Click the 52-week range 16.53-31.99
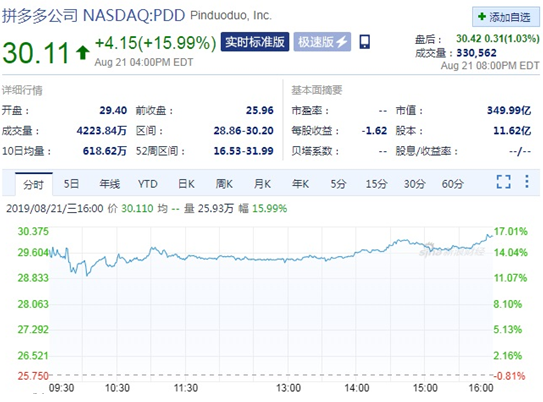The height and width of the screenshot is (402, 543). pos(243,151)
